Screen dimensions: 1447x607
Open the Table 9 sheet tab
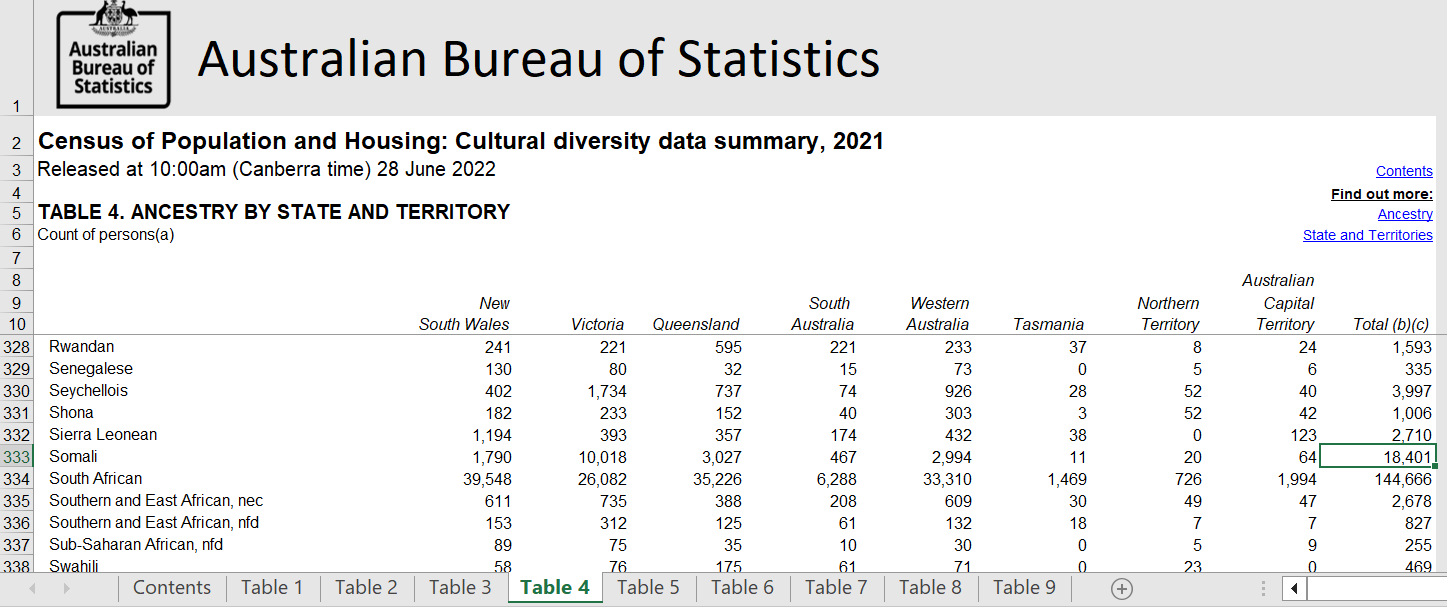[x=1024, y=588]
